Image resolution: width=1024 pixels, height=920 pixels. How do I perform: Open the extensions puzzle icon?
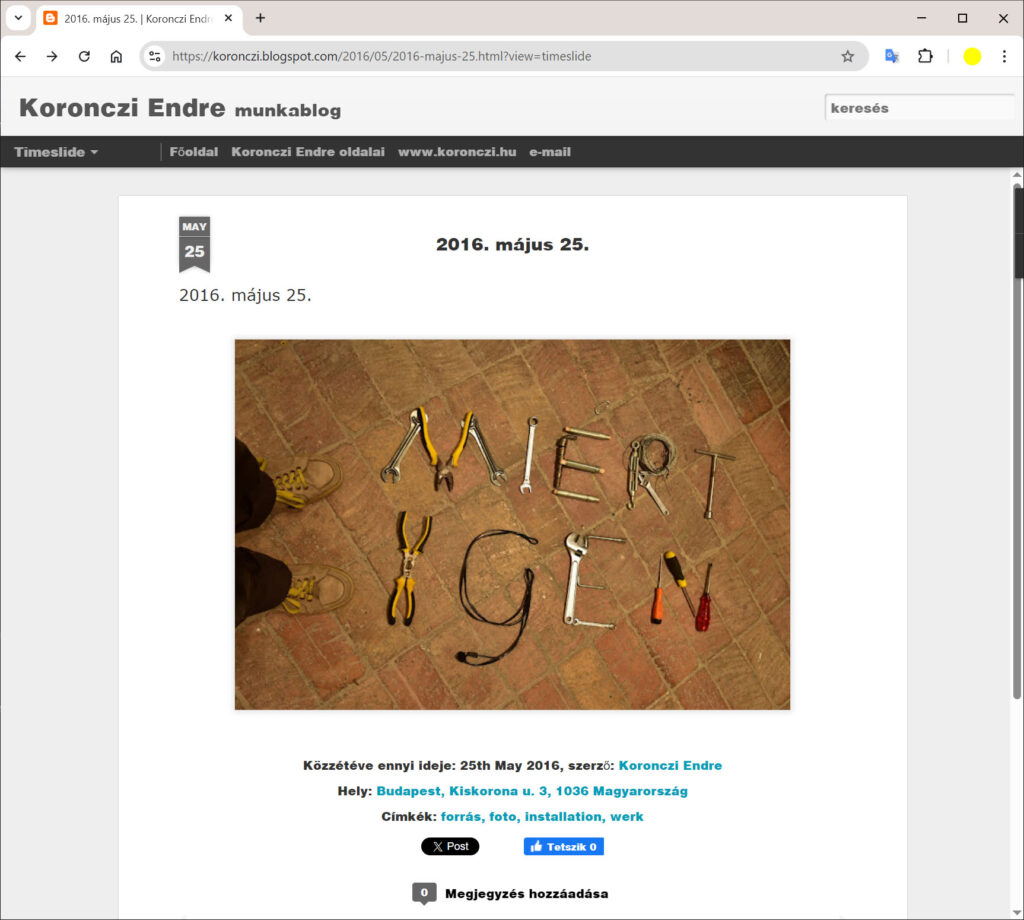pyautogui.click(x=925, y=57)
